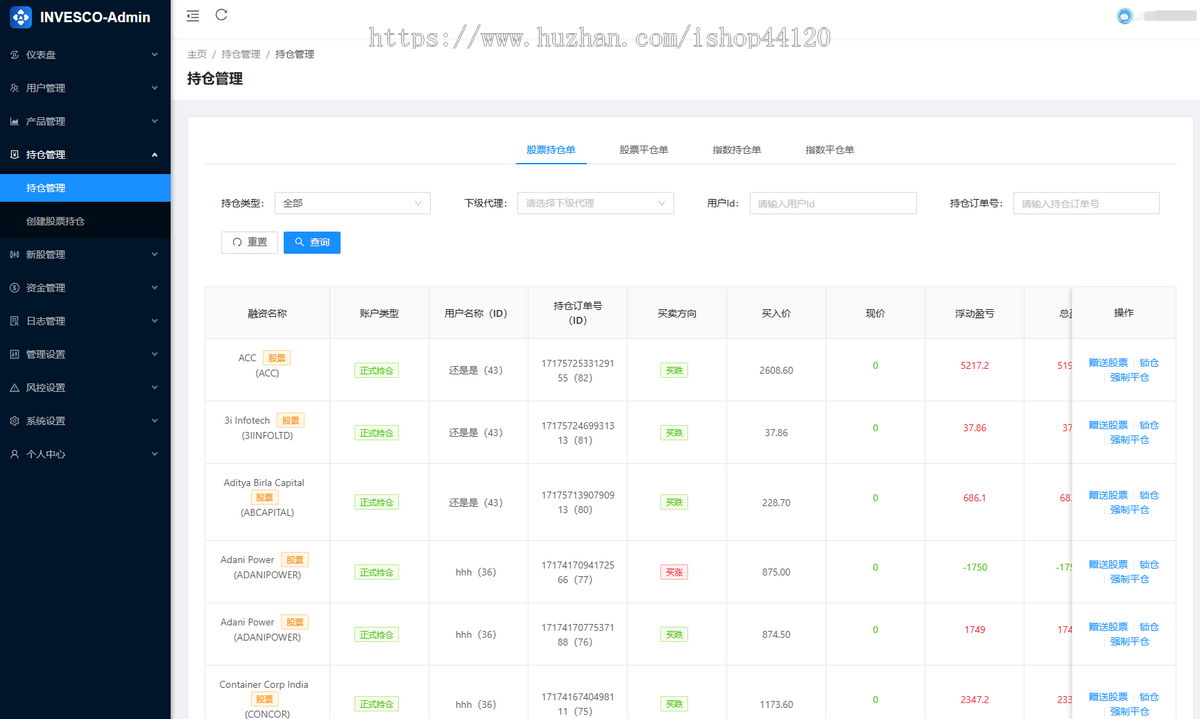The image size is (1200, 719).
Task: Click the 买跌 tag in the ACC row
Action: 674,370
